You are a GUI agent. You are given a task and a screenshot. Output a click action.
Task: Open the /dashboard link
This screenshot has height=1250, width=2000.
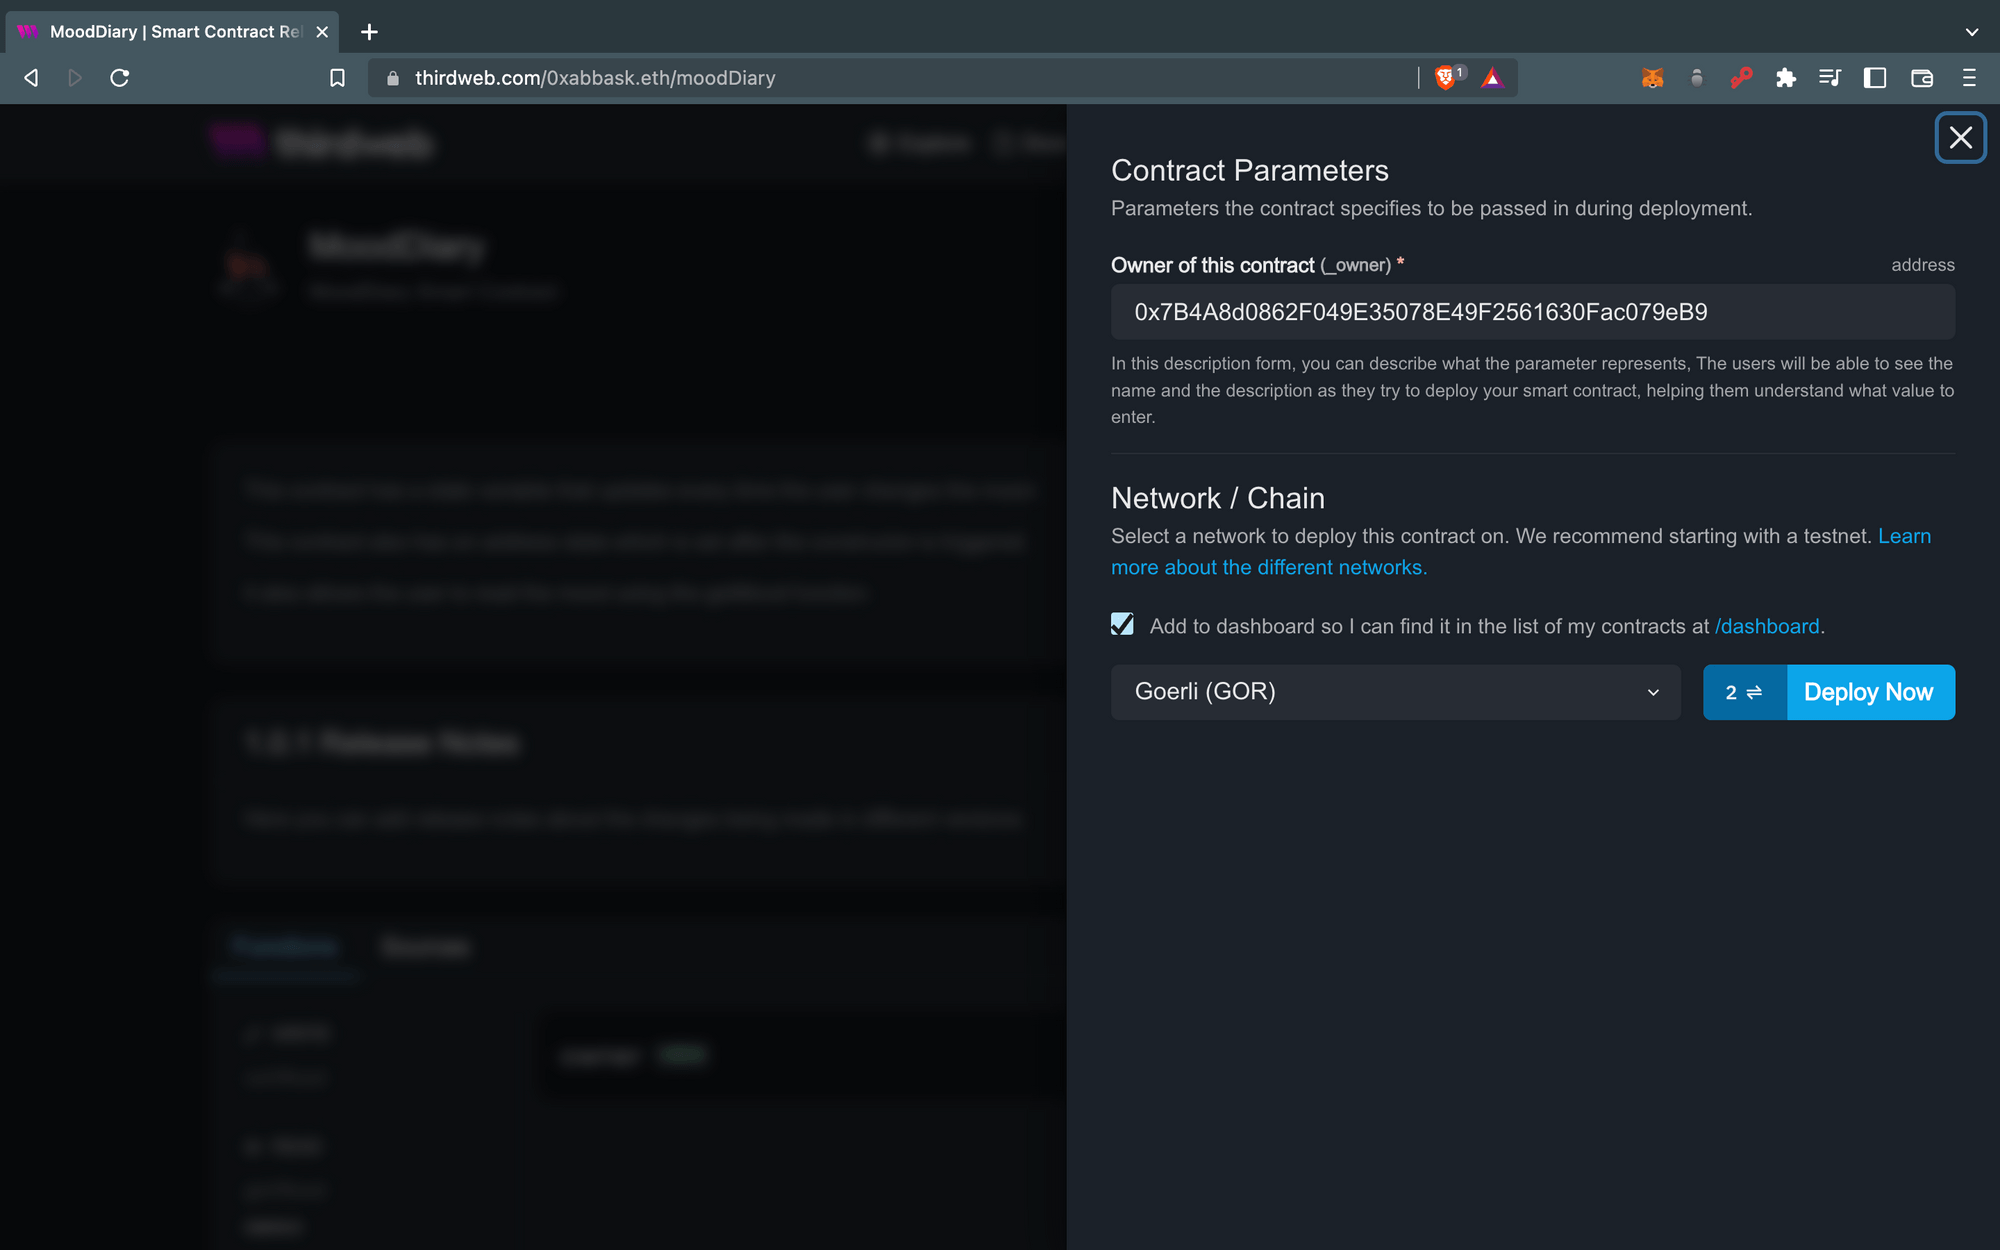tap(1766, 626)
